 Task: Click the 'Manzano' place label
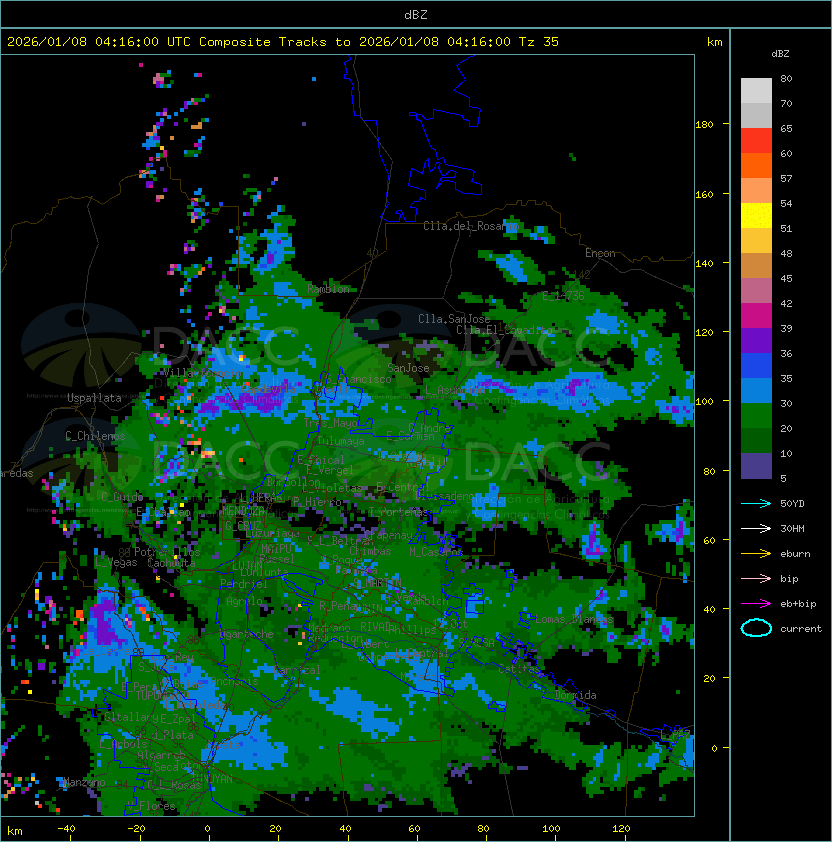pos(84,782)
